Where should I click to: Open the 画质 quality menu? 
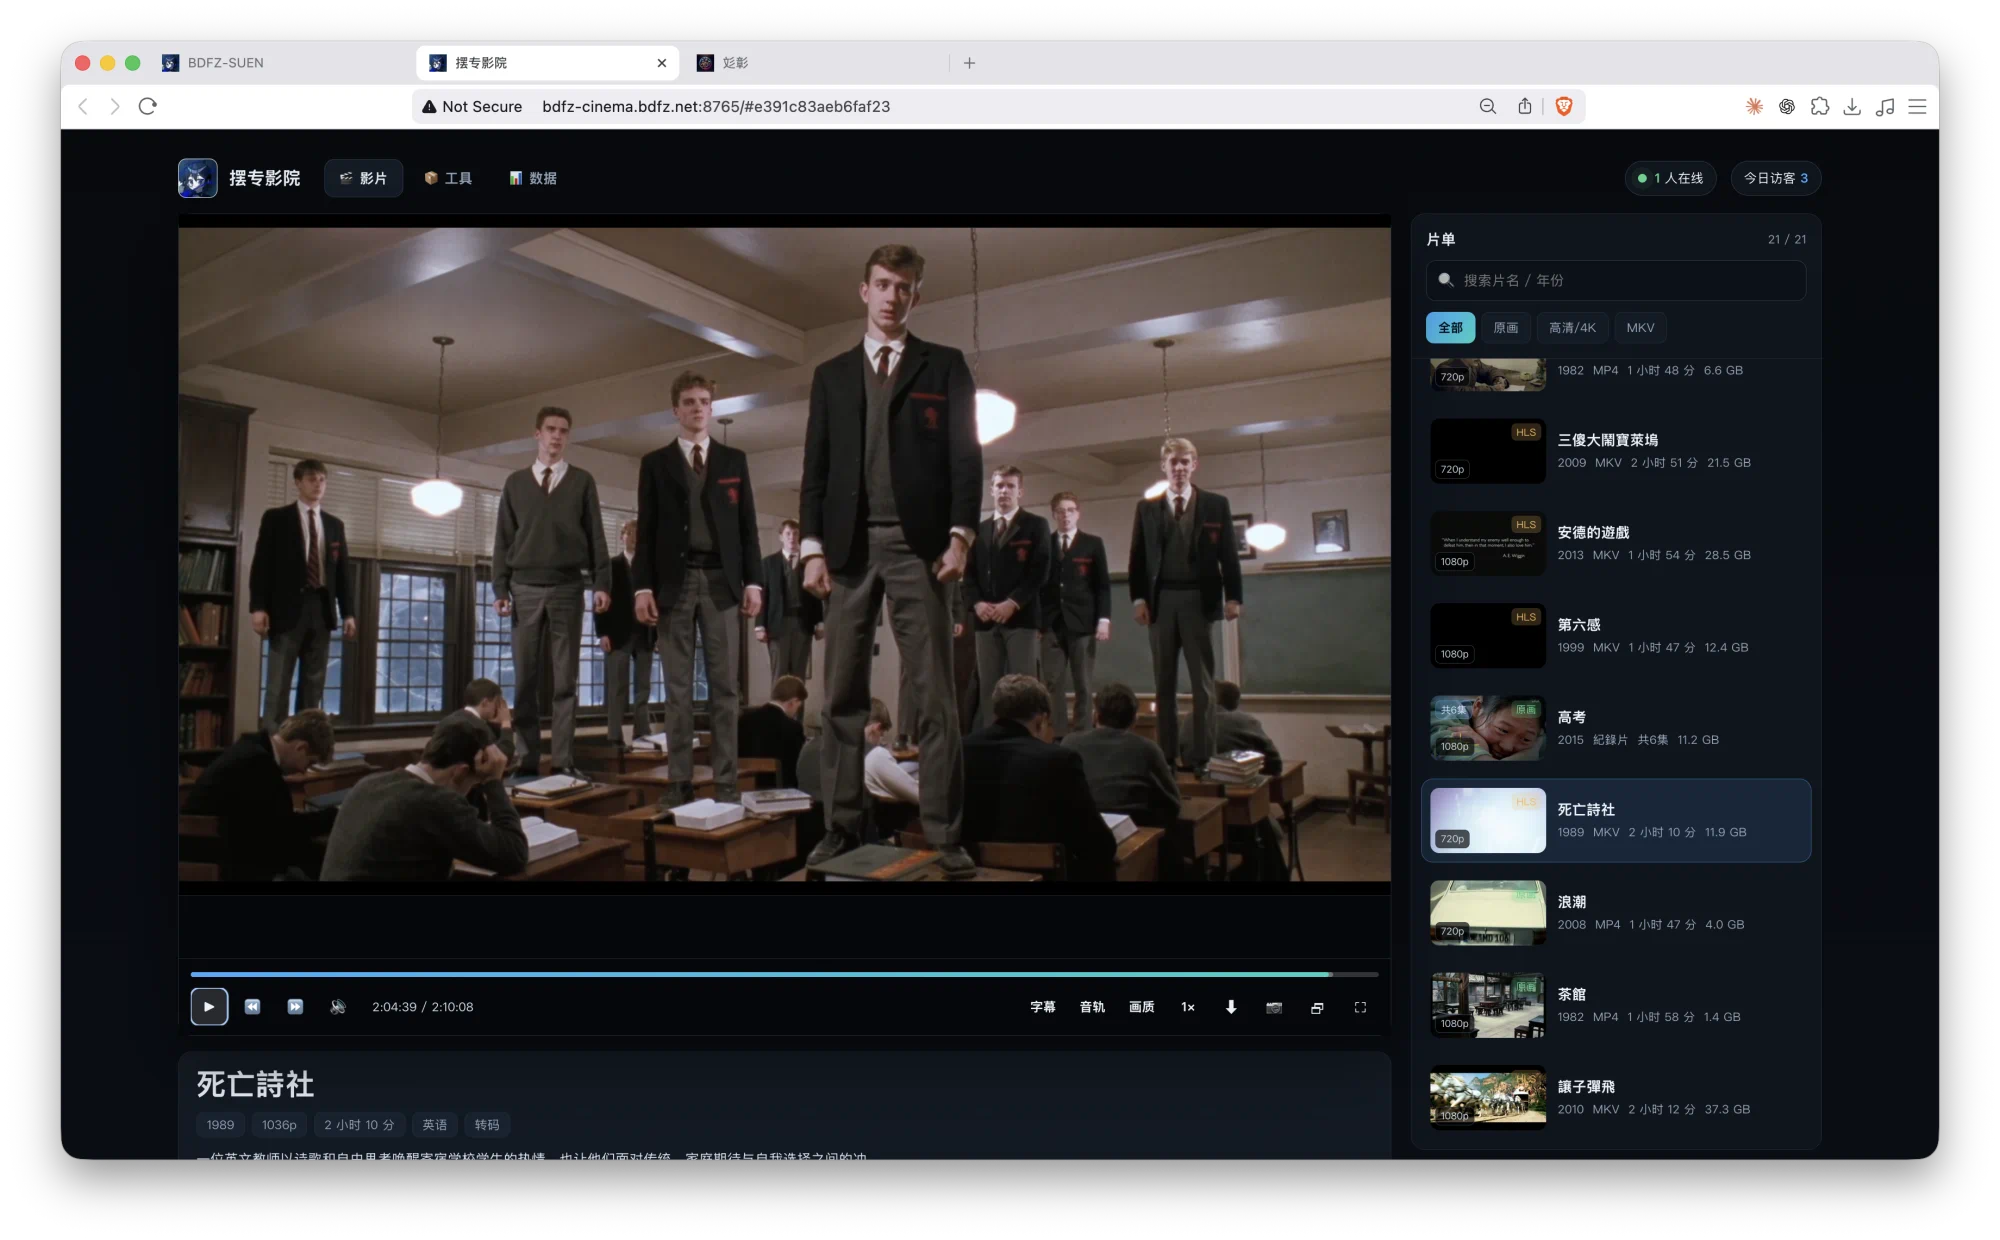coord(1142,1007)
